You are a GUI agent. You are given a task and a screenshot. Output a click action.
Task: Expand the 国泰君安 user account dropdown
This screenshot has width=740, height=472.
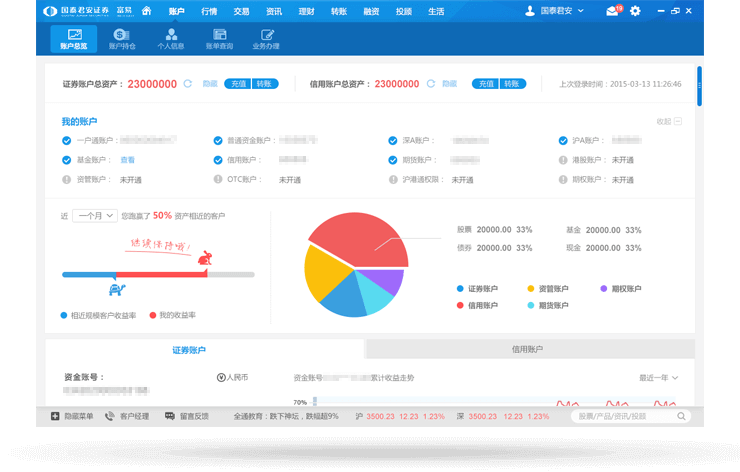point(581,10)
